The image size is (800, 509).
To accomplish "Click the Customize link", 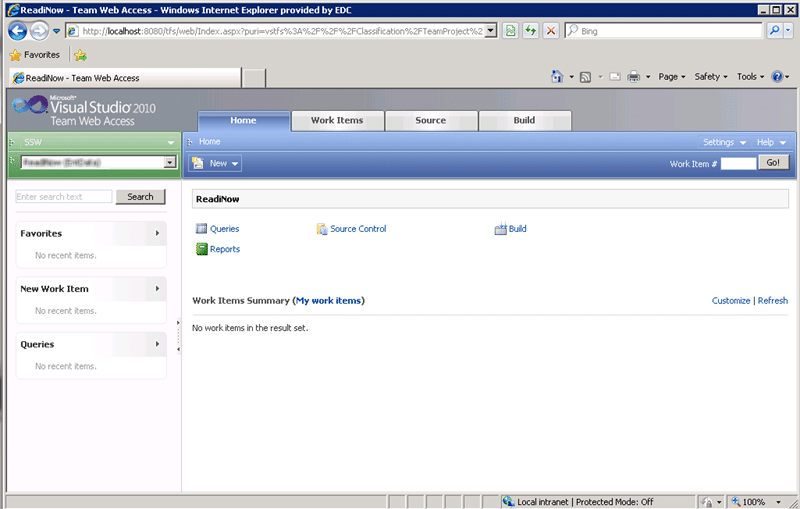I will pos(731,301).
